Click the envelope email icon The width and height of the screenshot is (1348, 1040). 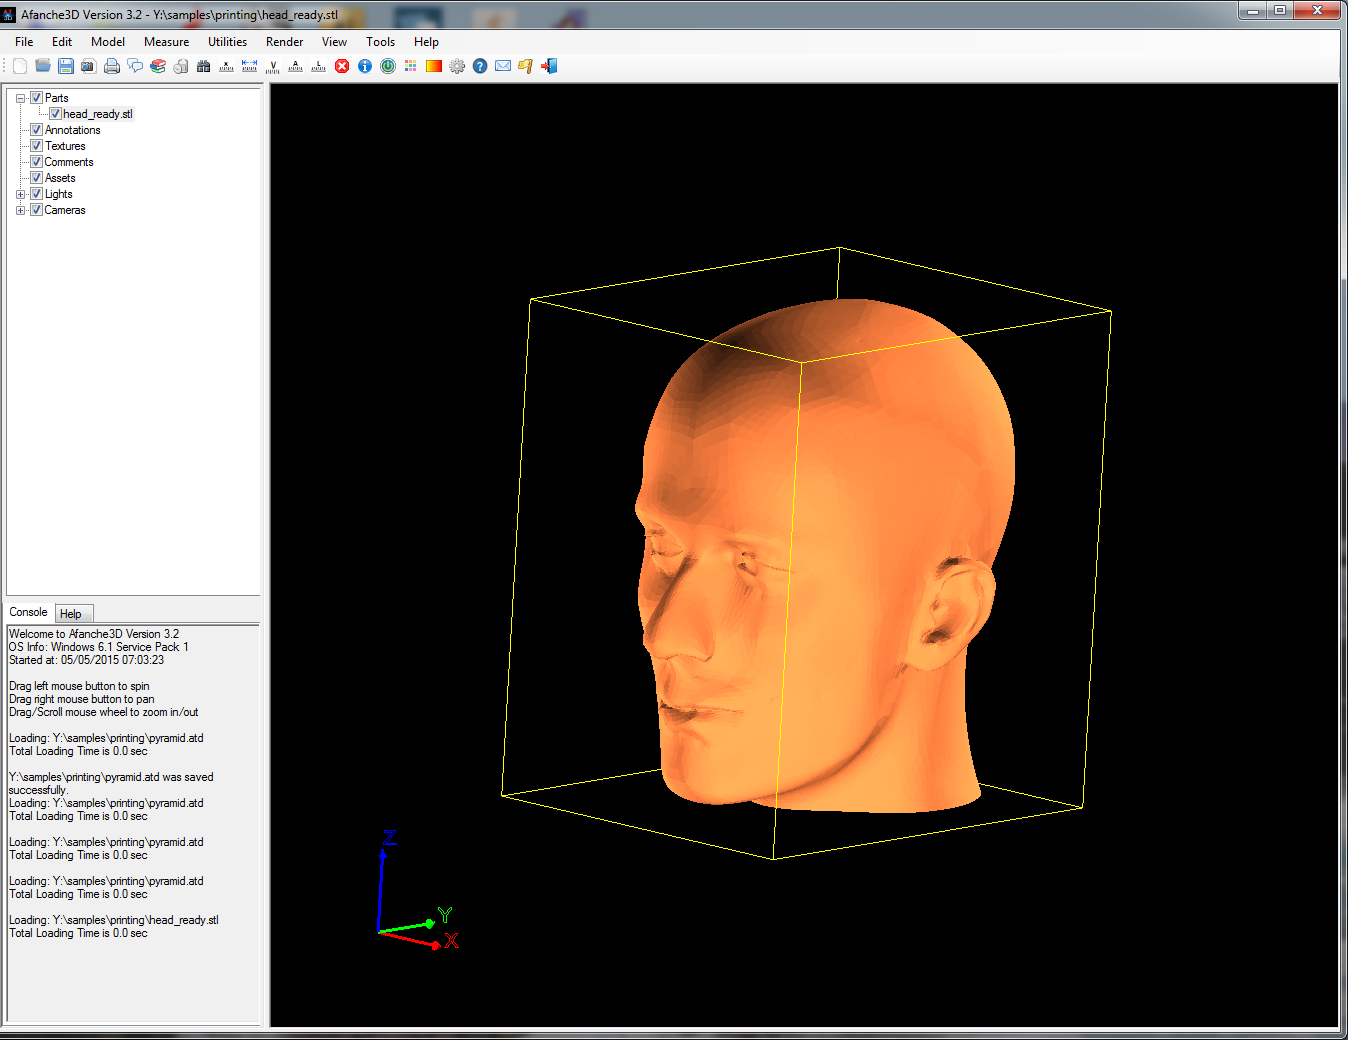(503, 66)
